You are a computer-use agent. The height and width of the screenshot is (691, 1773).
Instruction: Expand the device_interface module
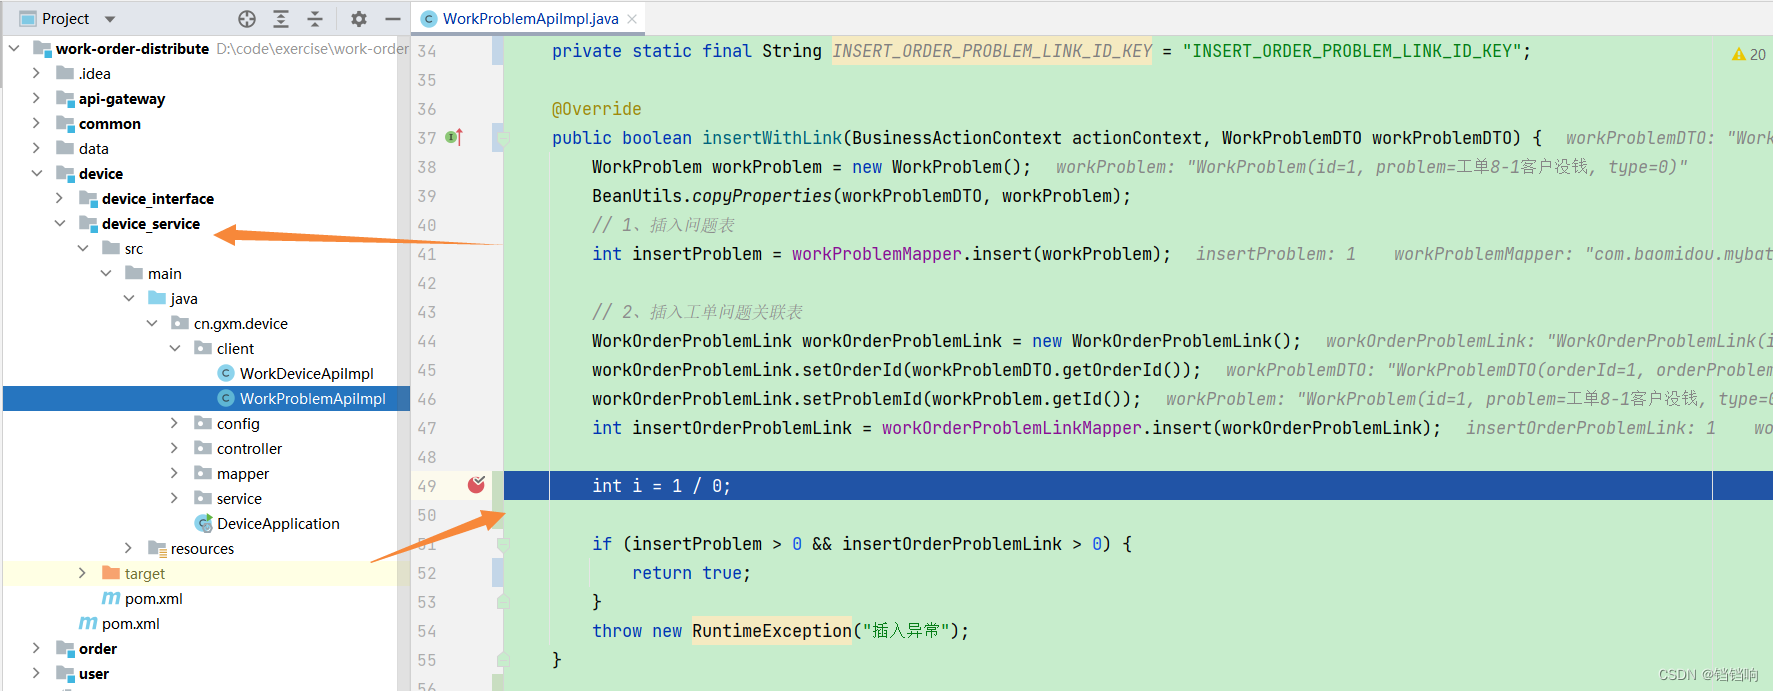pyautogui.click(x=59, y=198)
